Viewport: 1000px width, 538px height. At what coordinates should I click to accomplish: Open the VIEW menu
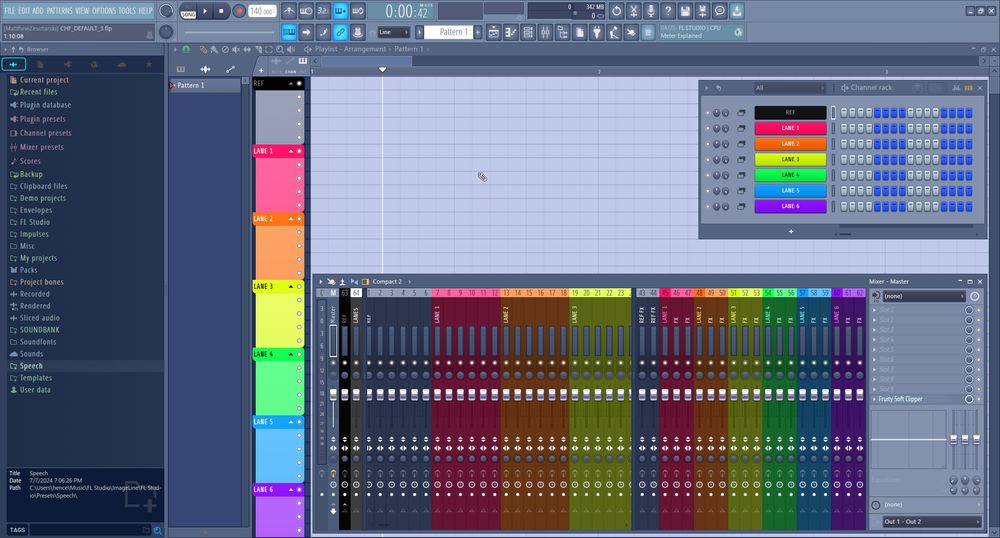[82, 11]
